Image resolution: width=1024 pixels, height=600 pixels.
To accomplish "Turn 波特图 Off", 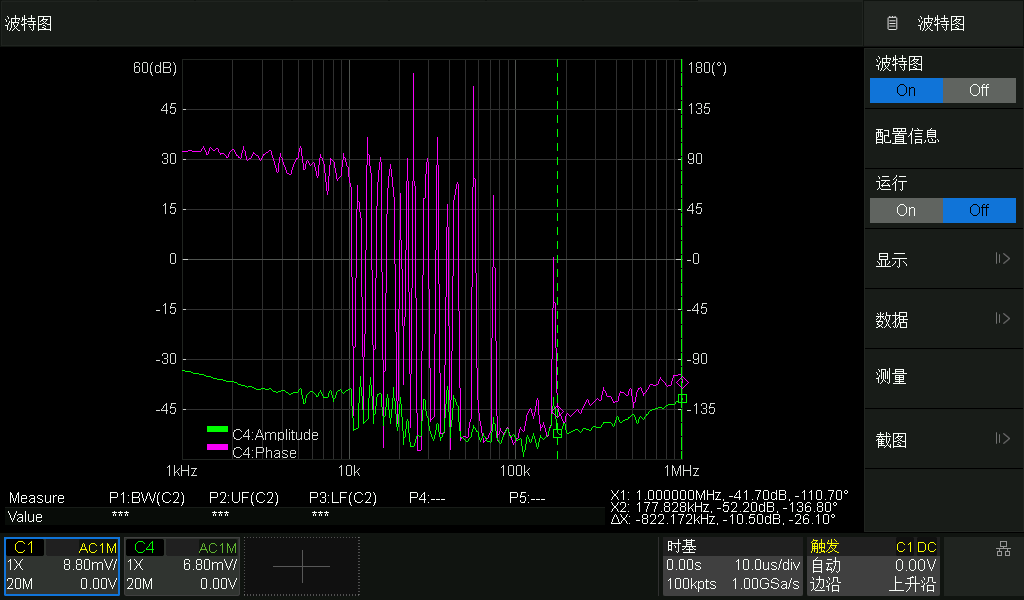I will tap(979, 91).
